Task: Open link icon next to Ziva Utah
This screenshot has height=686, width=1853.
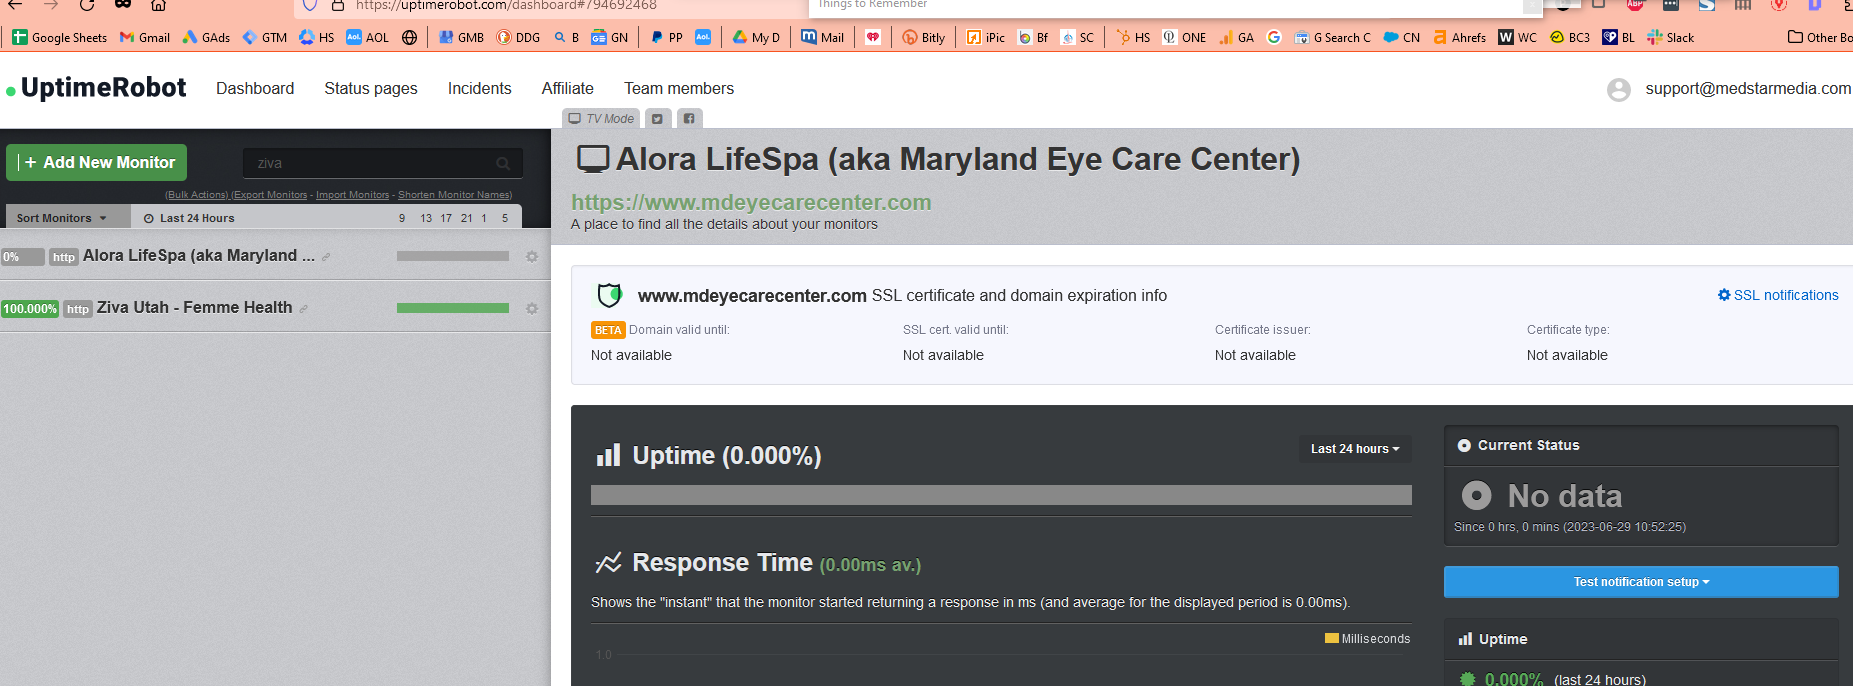Action: [x=303, y=309]
